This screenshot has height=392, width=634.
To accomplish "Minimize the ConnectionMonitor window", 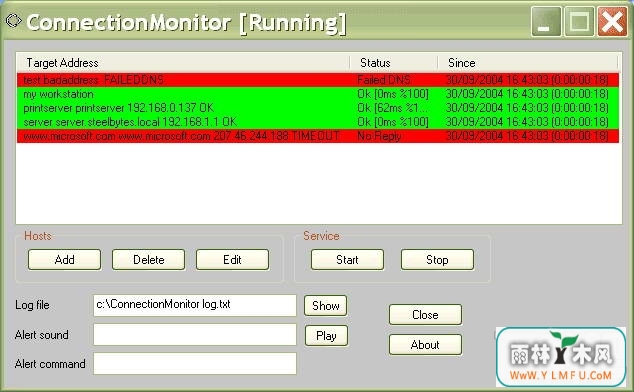I will (546, 21).
